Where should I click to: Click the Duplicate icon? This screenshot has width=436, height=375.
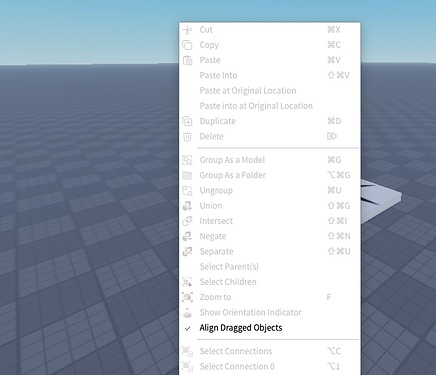click(x=187, y=121)
